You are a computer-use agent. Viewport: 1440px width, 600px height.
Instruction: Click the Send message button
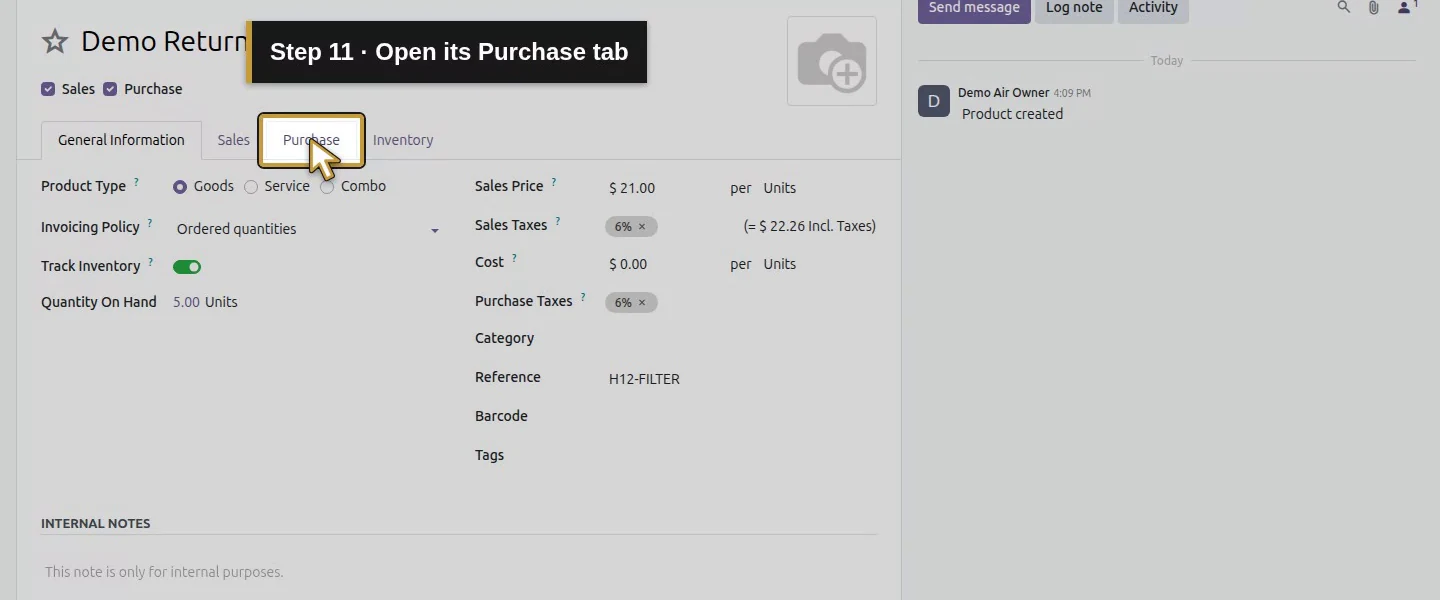click(x=974, y=8)
